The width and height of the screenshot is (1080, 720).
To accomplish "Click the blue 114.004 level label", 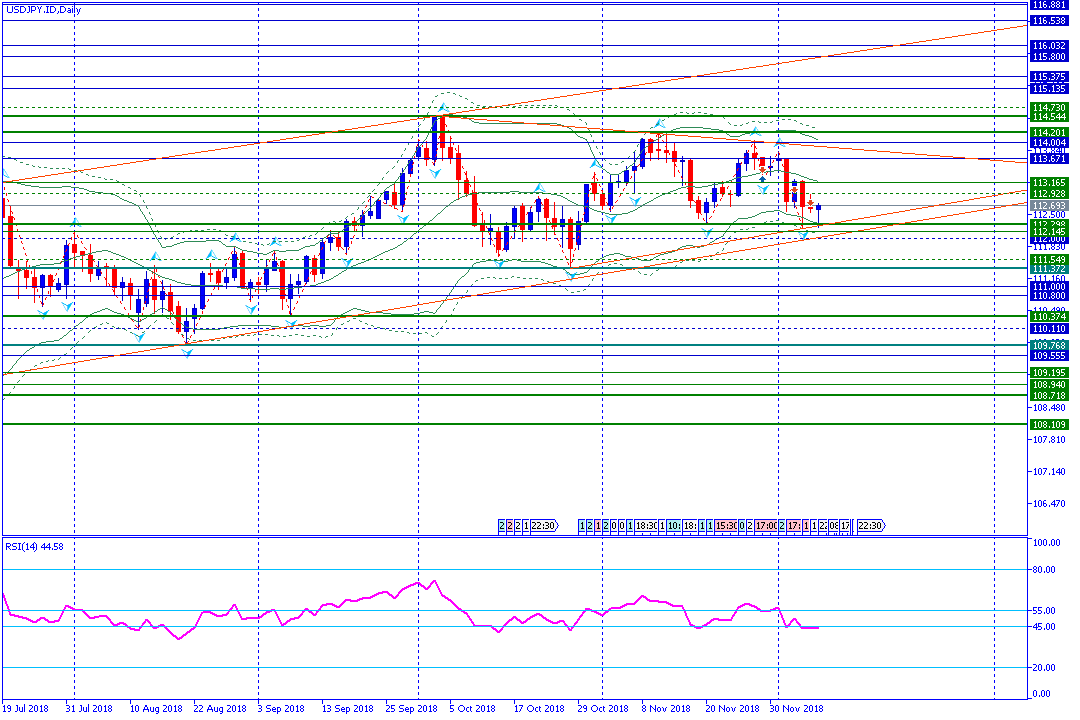I will [1048, 143].
